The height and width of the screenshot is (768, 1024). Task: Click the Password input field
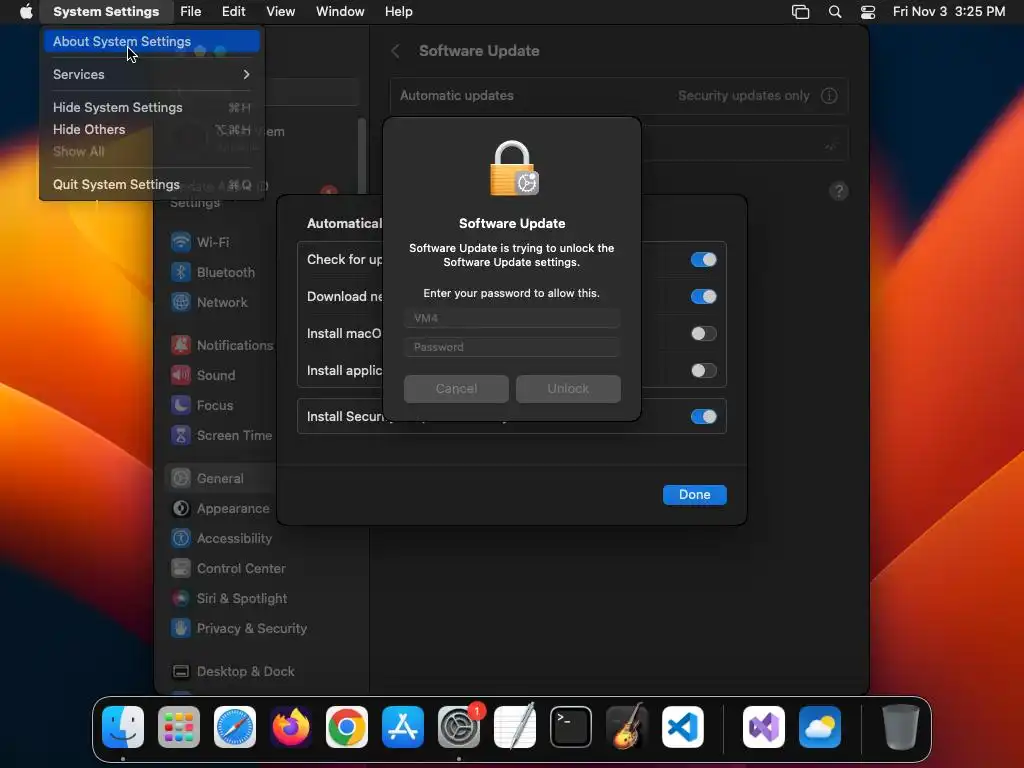coord(512,347)
